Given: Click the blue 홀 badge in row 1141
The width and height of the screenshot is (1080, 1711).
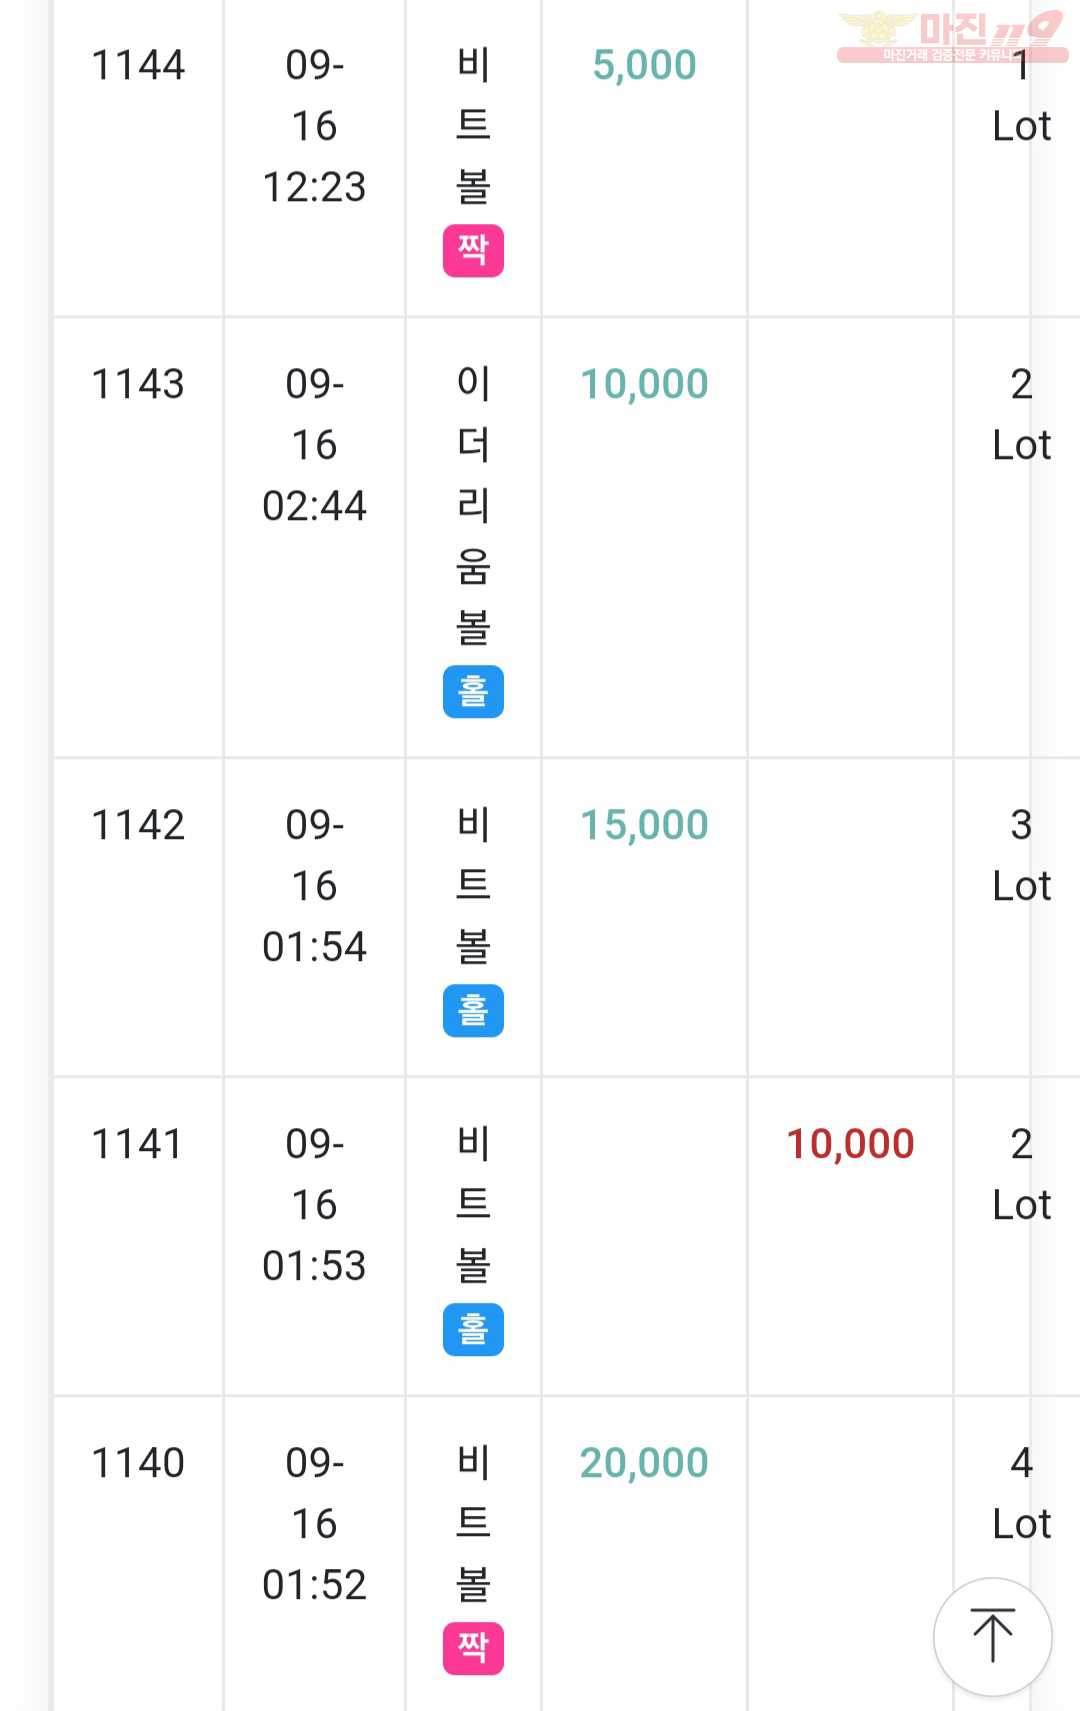Looking at the screenshot, I should click(x=473, y=1329).
